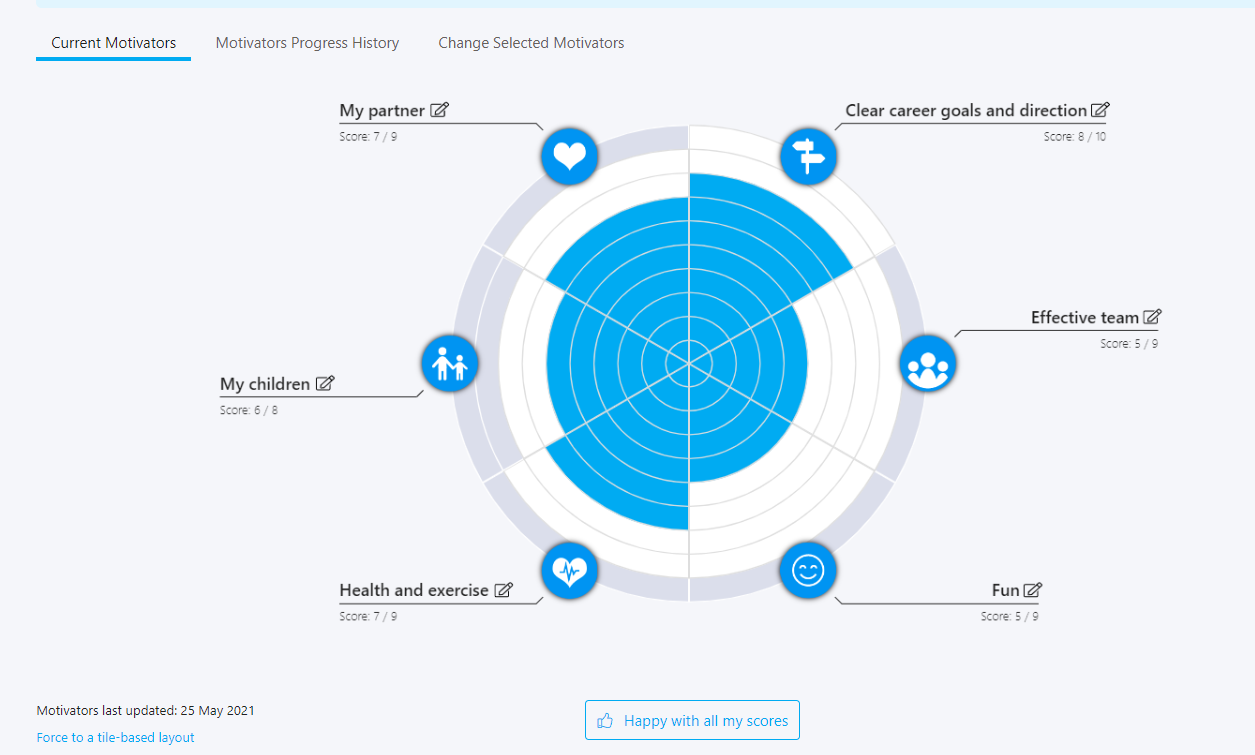Click the Score: 6 / 8 text
This screenshot has height=755, width=1255.
249,410
